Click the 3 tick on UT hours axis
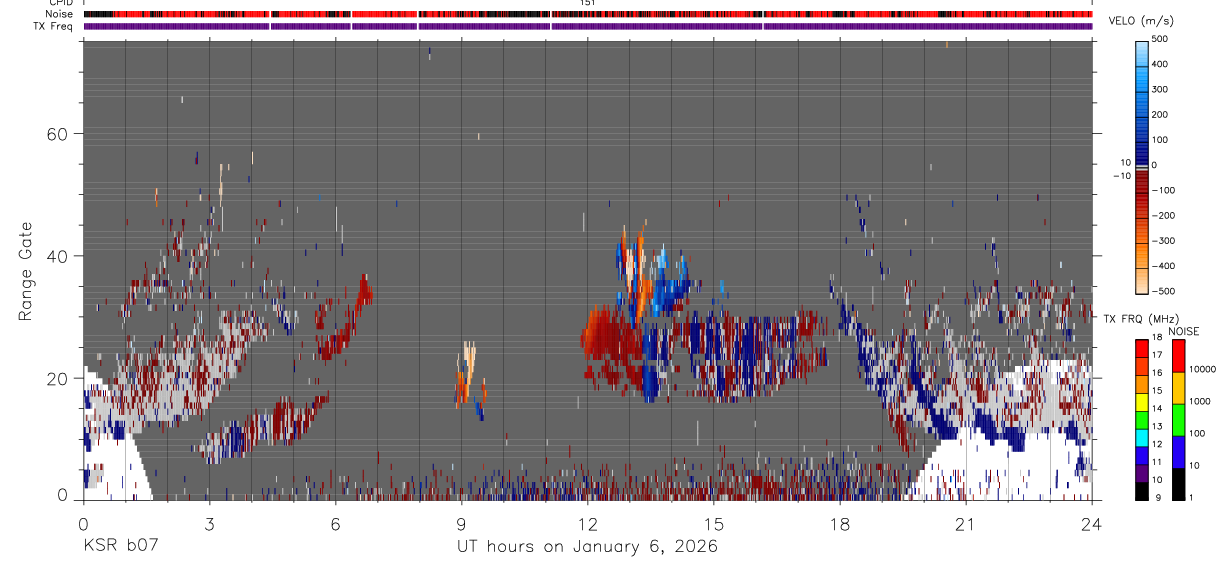This screenshot has width=1228, height=567. pos(209,523)
